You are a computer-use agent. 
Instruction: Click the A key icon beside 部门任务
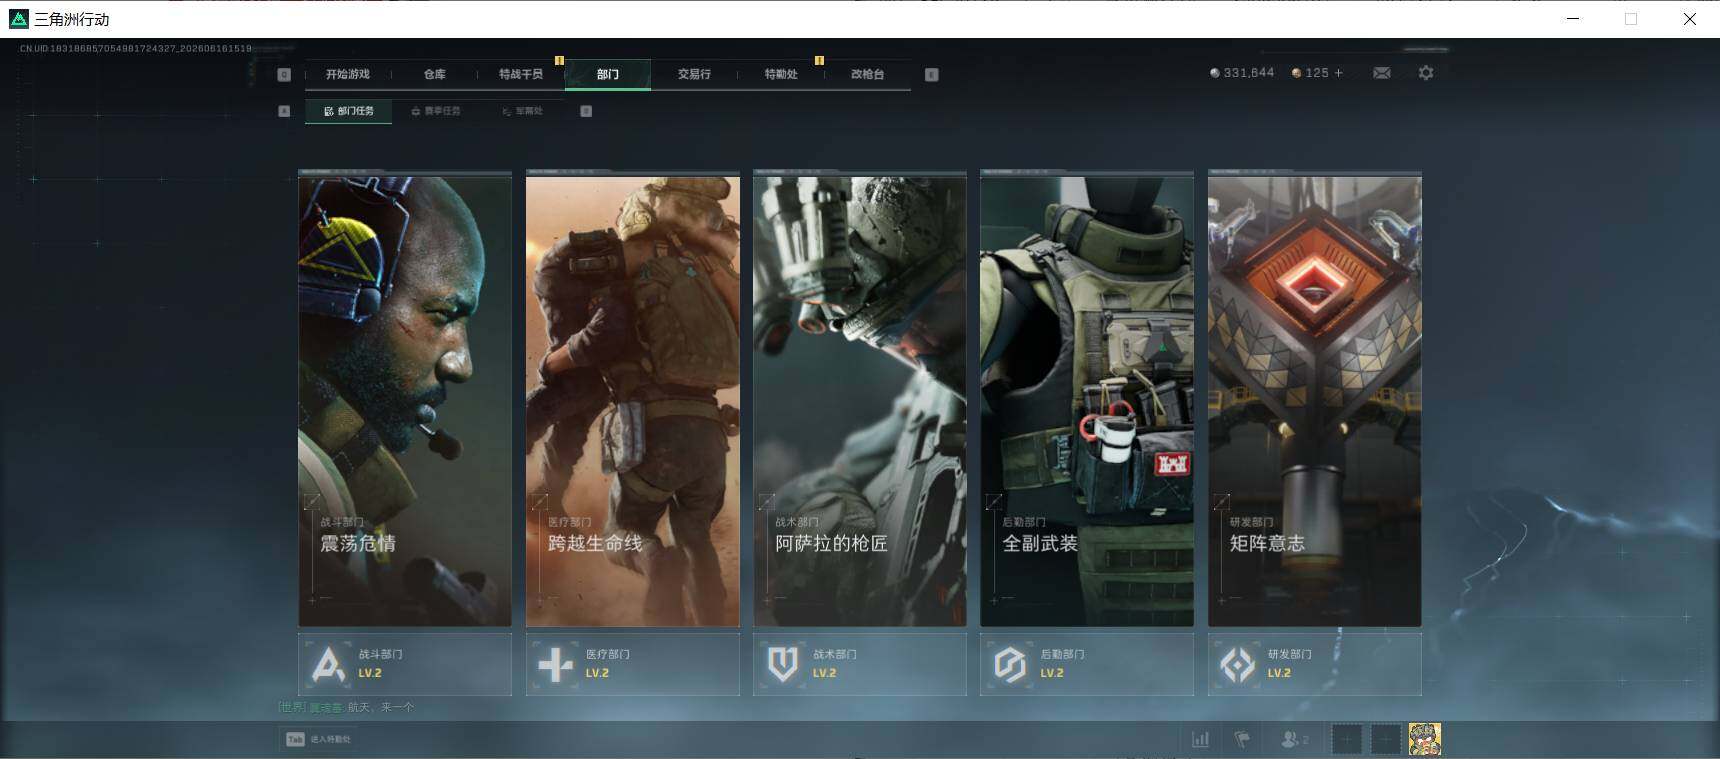(x=284, y=111)
